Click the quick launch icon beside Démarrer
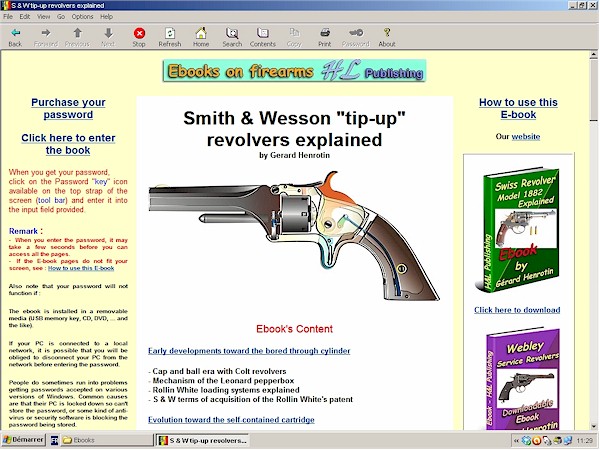The width and height of the screenshot is (600, 450). (54, 440)
